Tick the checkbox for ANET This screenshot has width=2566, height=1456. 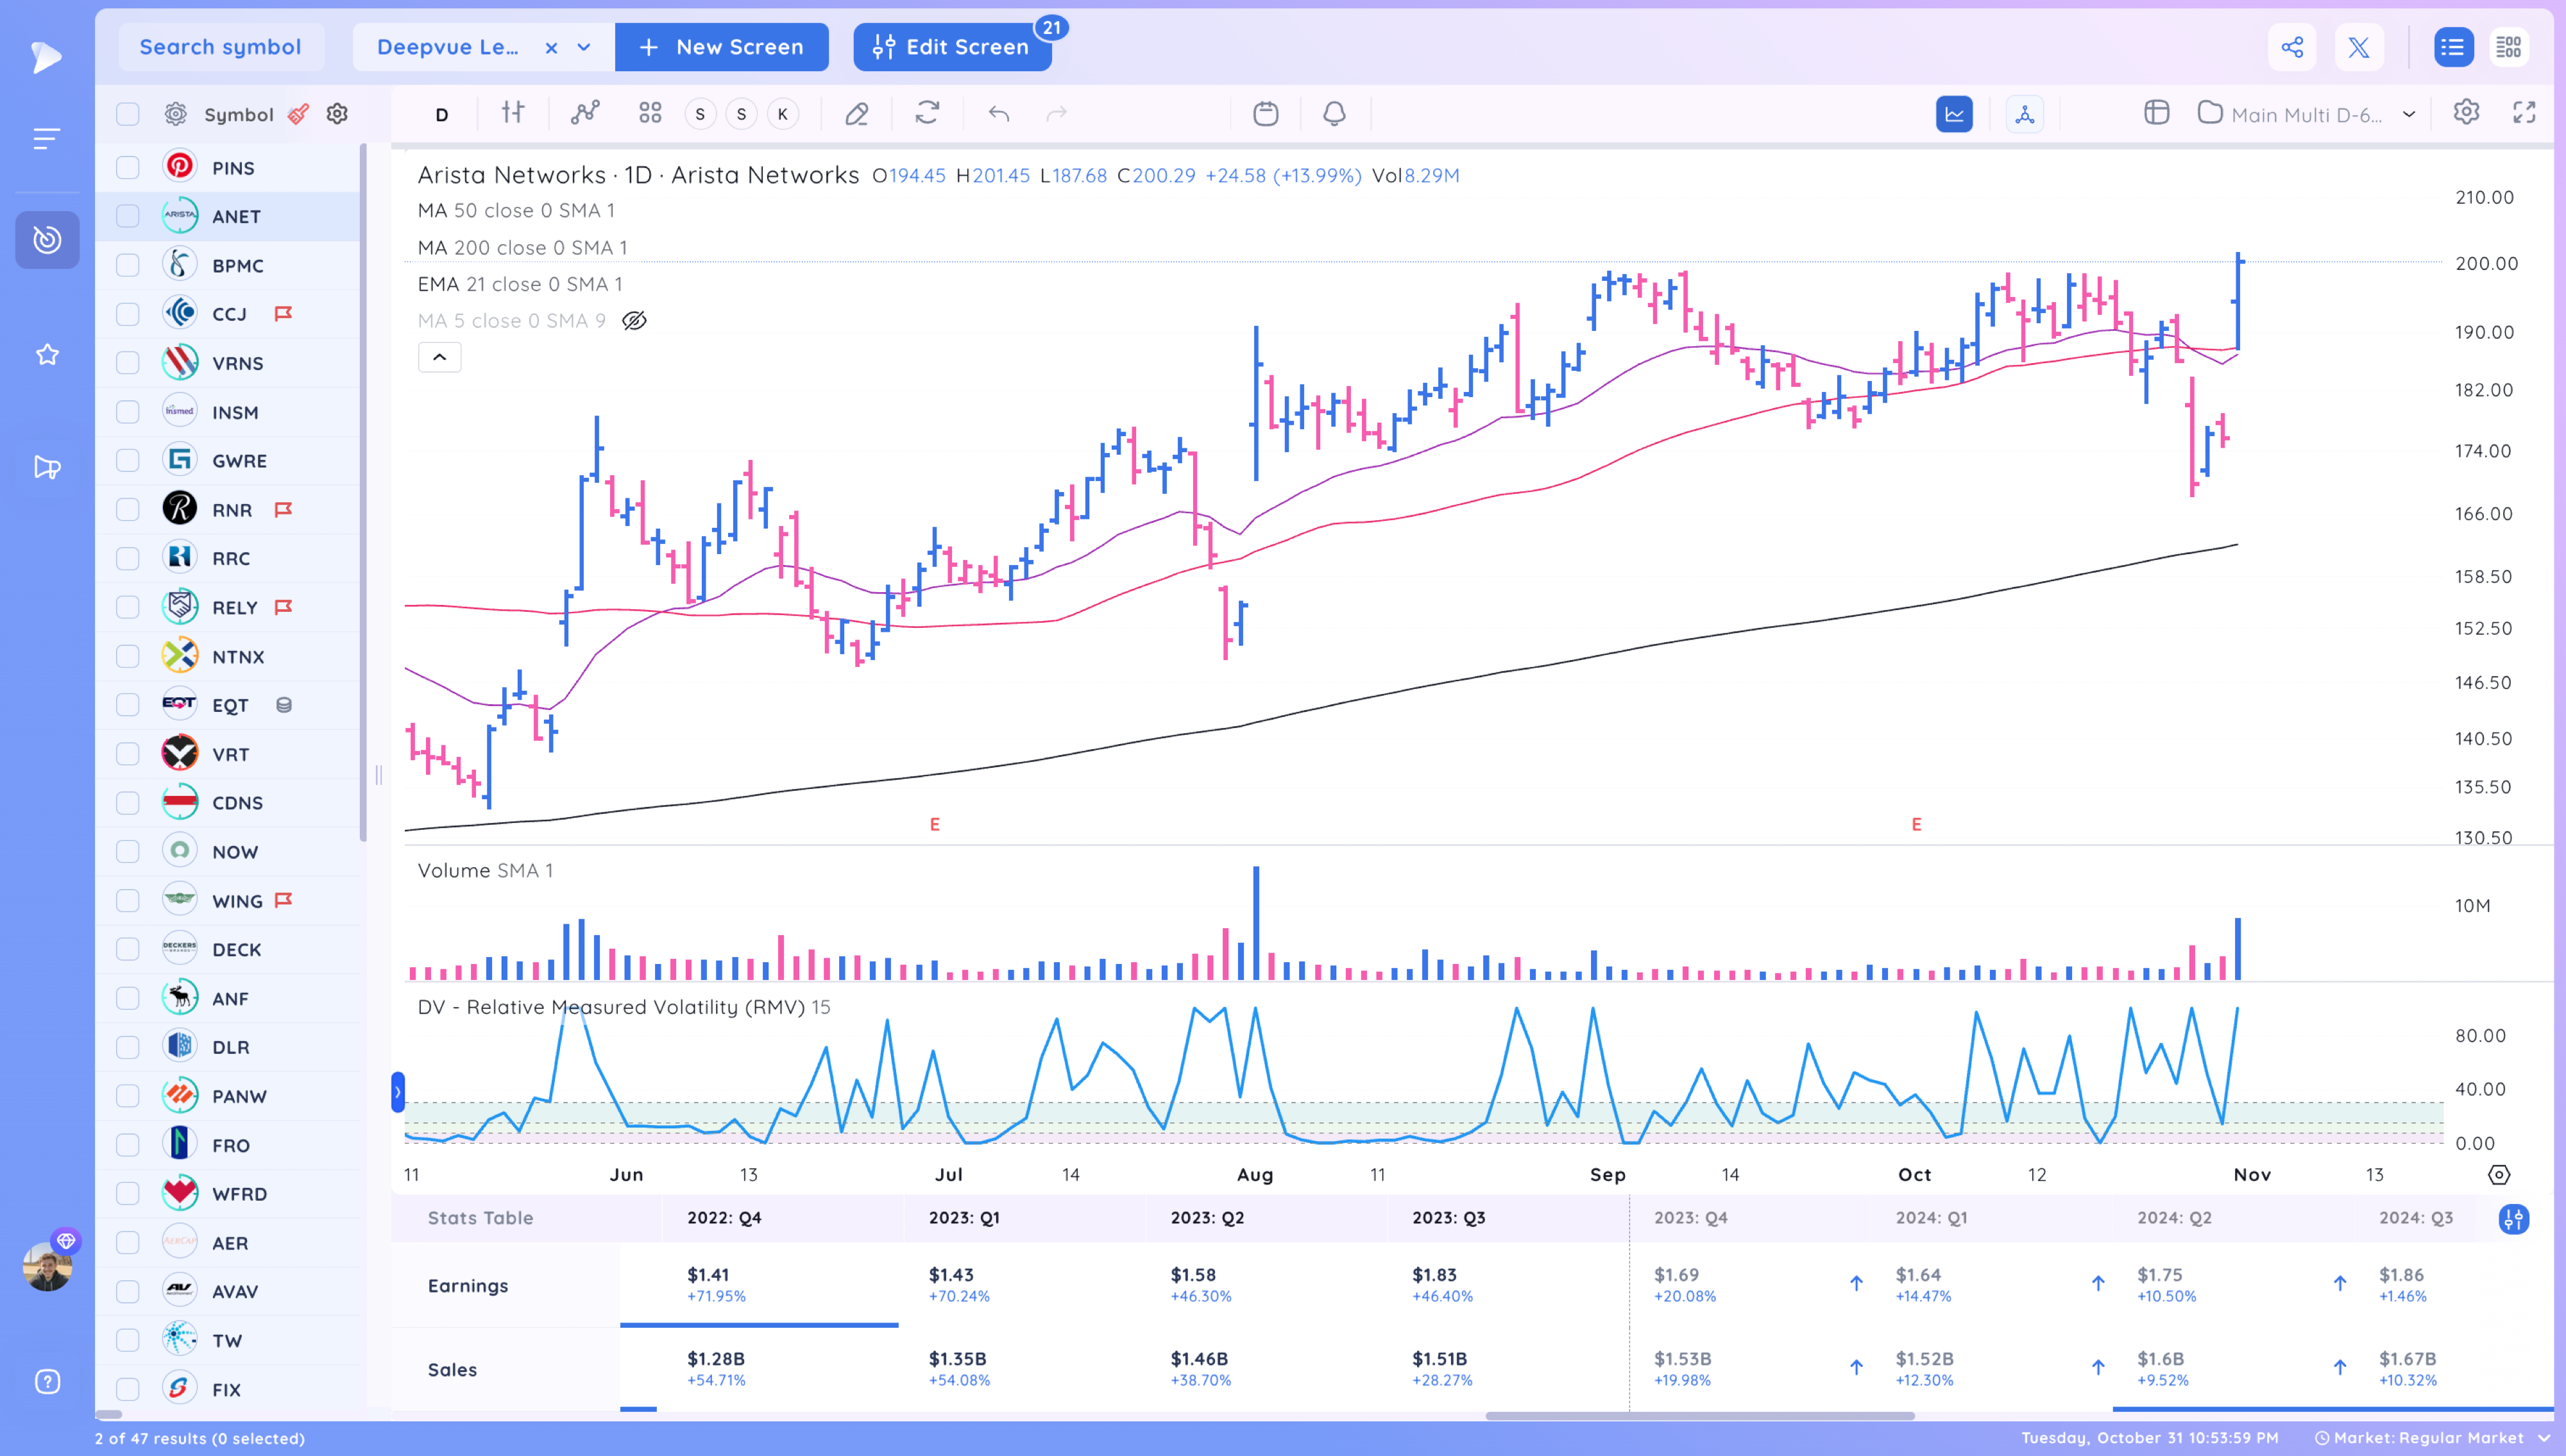point(128,216)
